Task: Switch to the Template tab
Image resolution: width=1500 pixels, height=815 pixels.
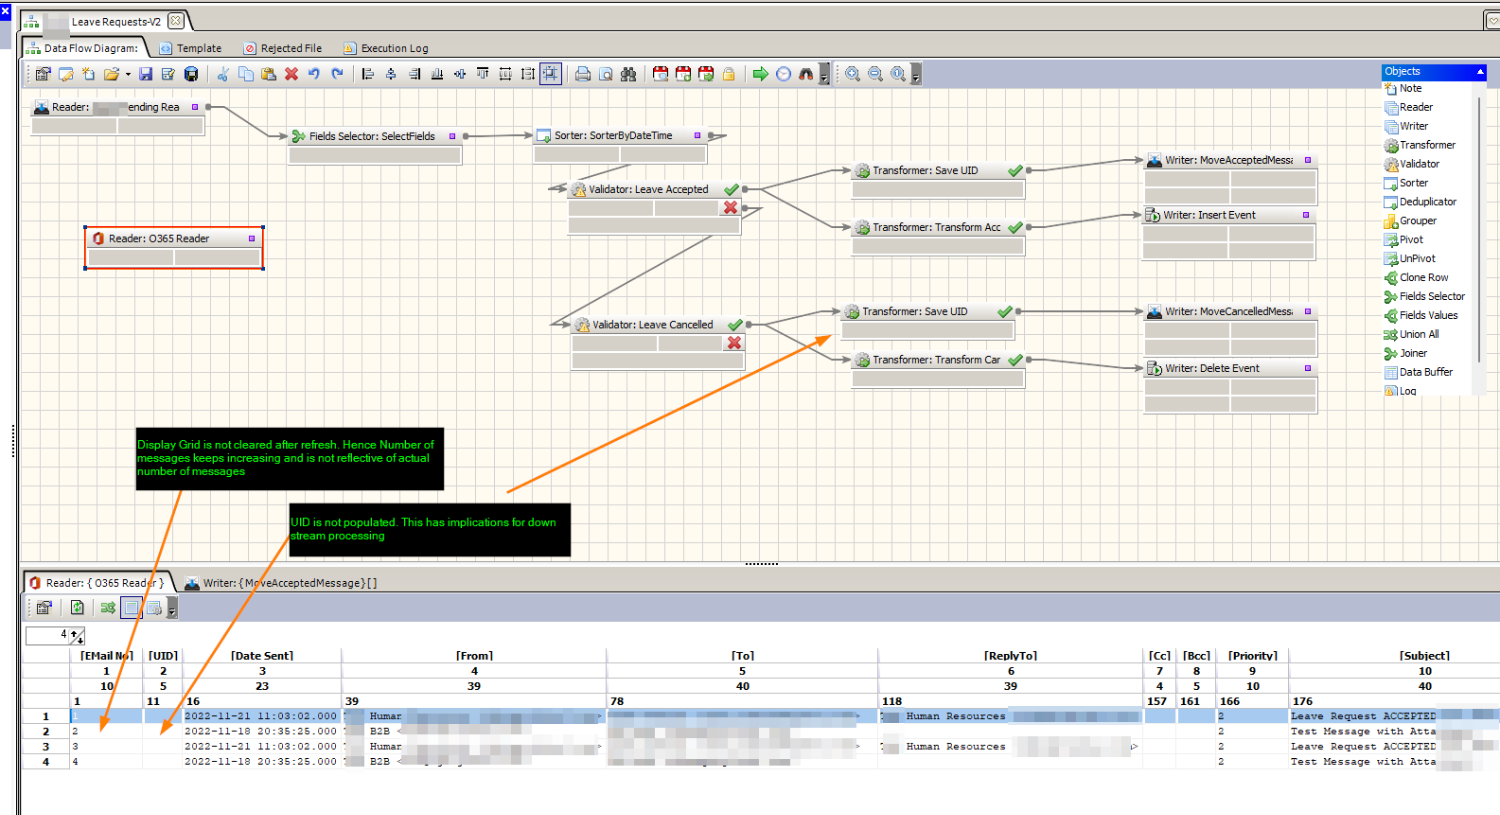Action: pos(190,48)
